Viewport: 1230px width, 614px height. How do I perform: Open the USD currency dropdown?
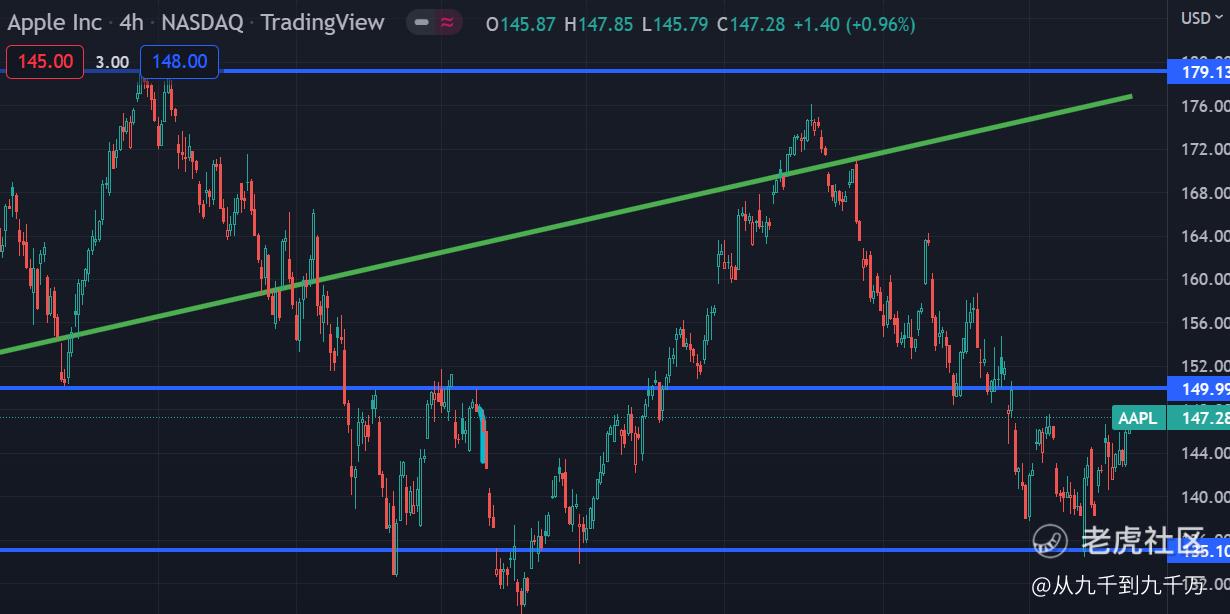coord(1200,18)
